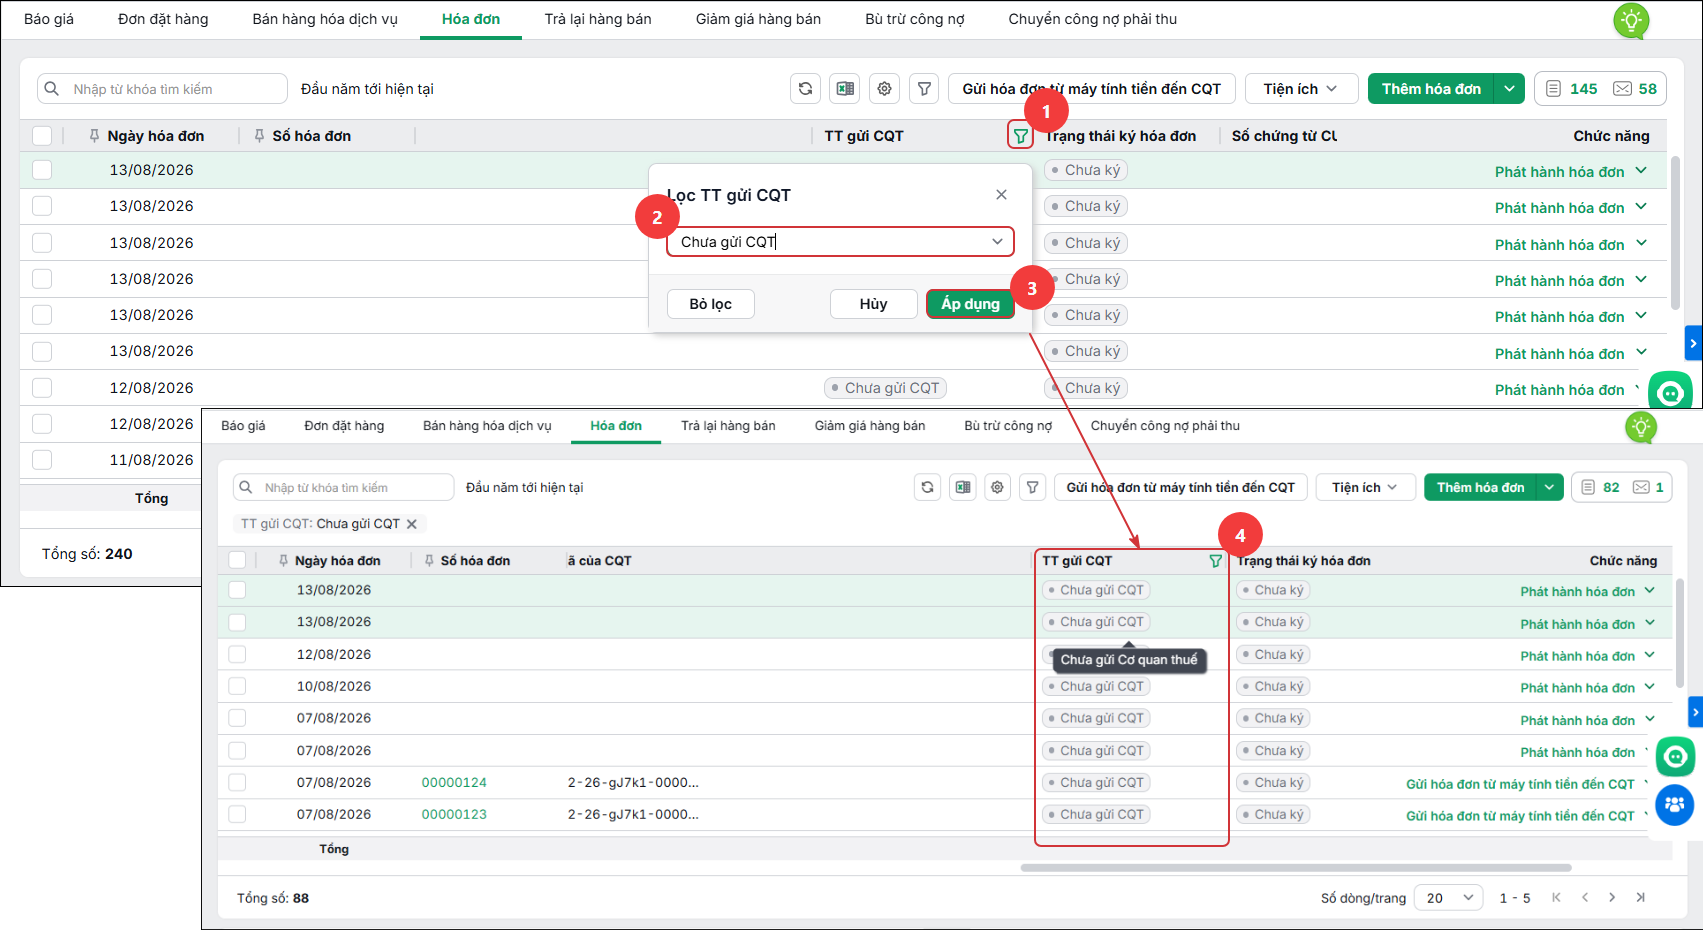Click horizontal scrollbar under bottom table
This screenshot has width=1703, height=936.
pos(1296,868)
